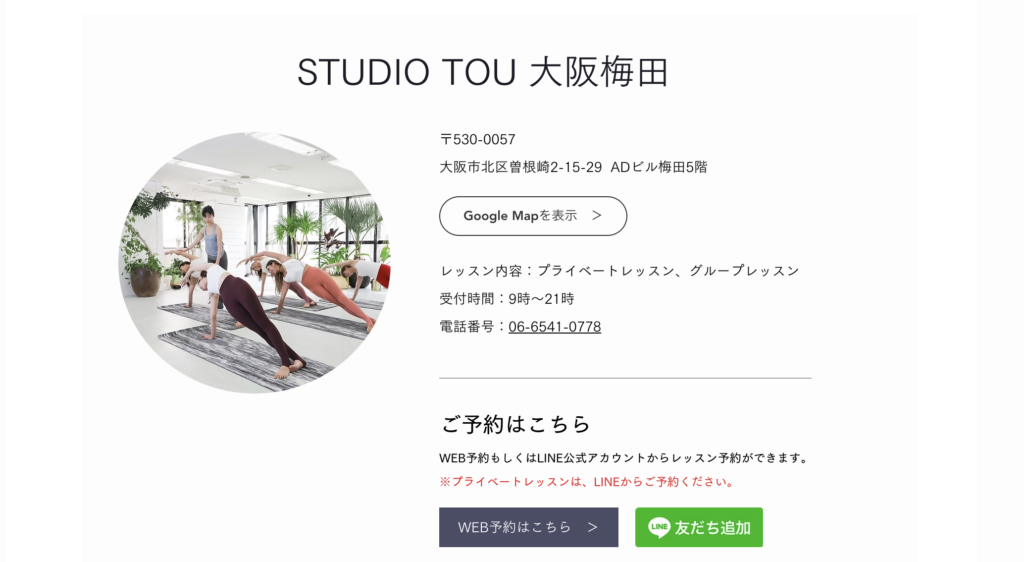Click the address 大阪市北区曽根崎2-15-29 line

573,167
